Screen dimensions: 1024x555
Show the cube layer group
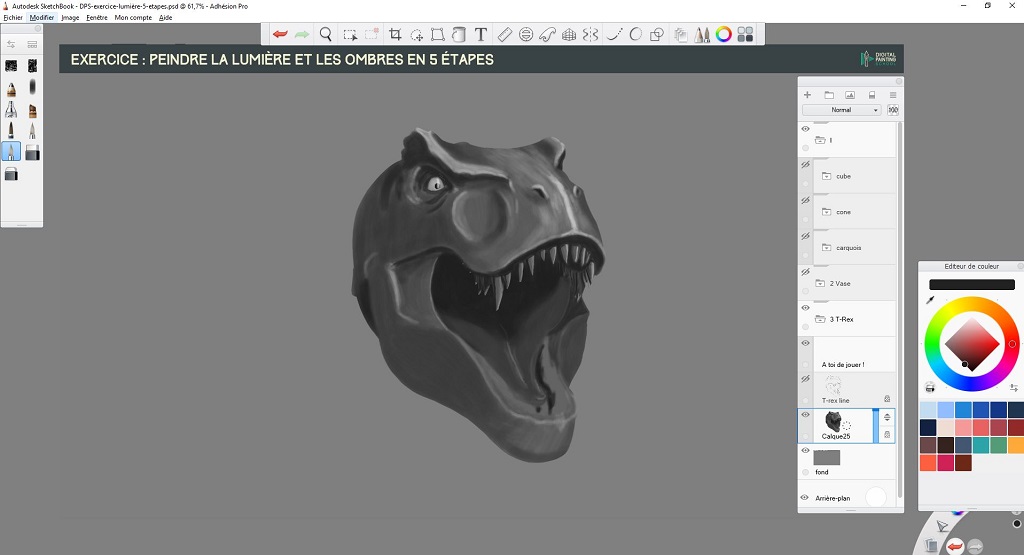[806, 164]
